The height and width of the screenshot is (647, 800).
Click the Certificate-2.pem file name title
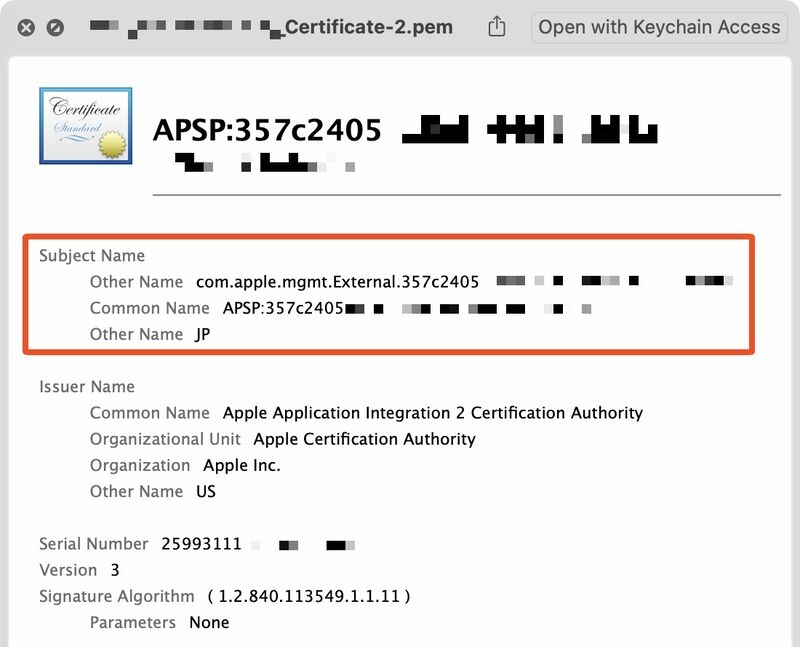[x=367, y=27]
